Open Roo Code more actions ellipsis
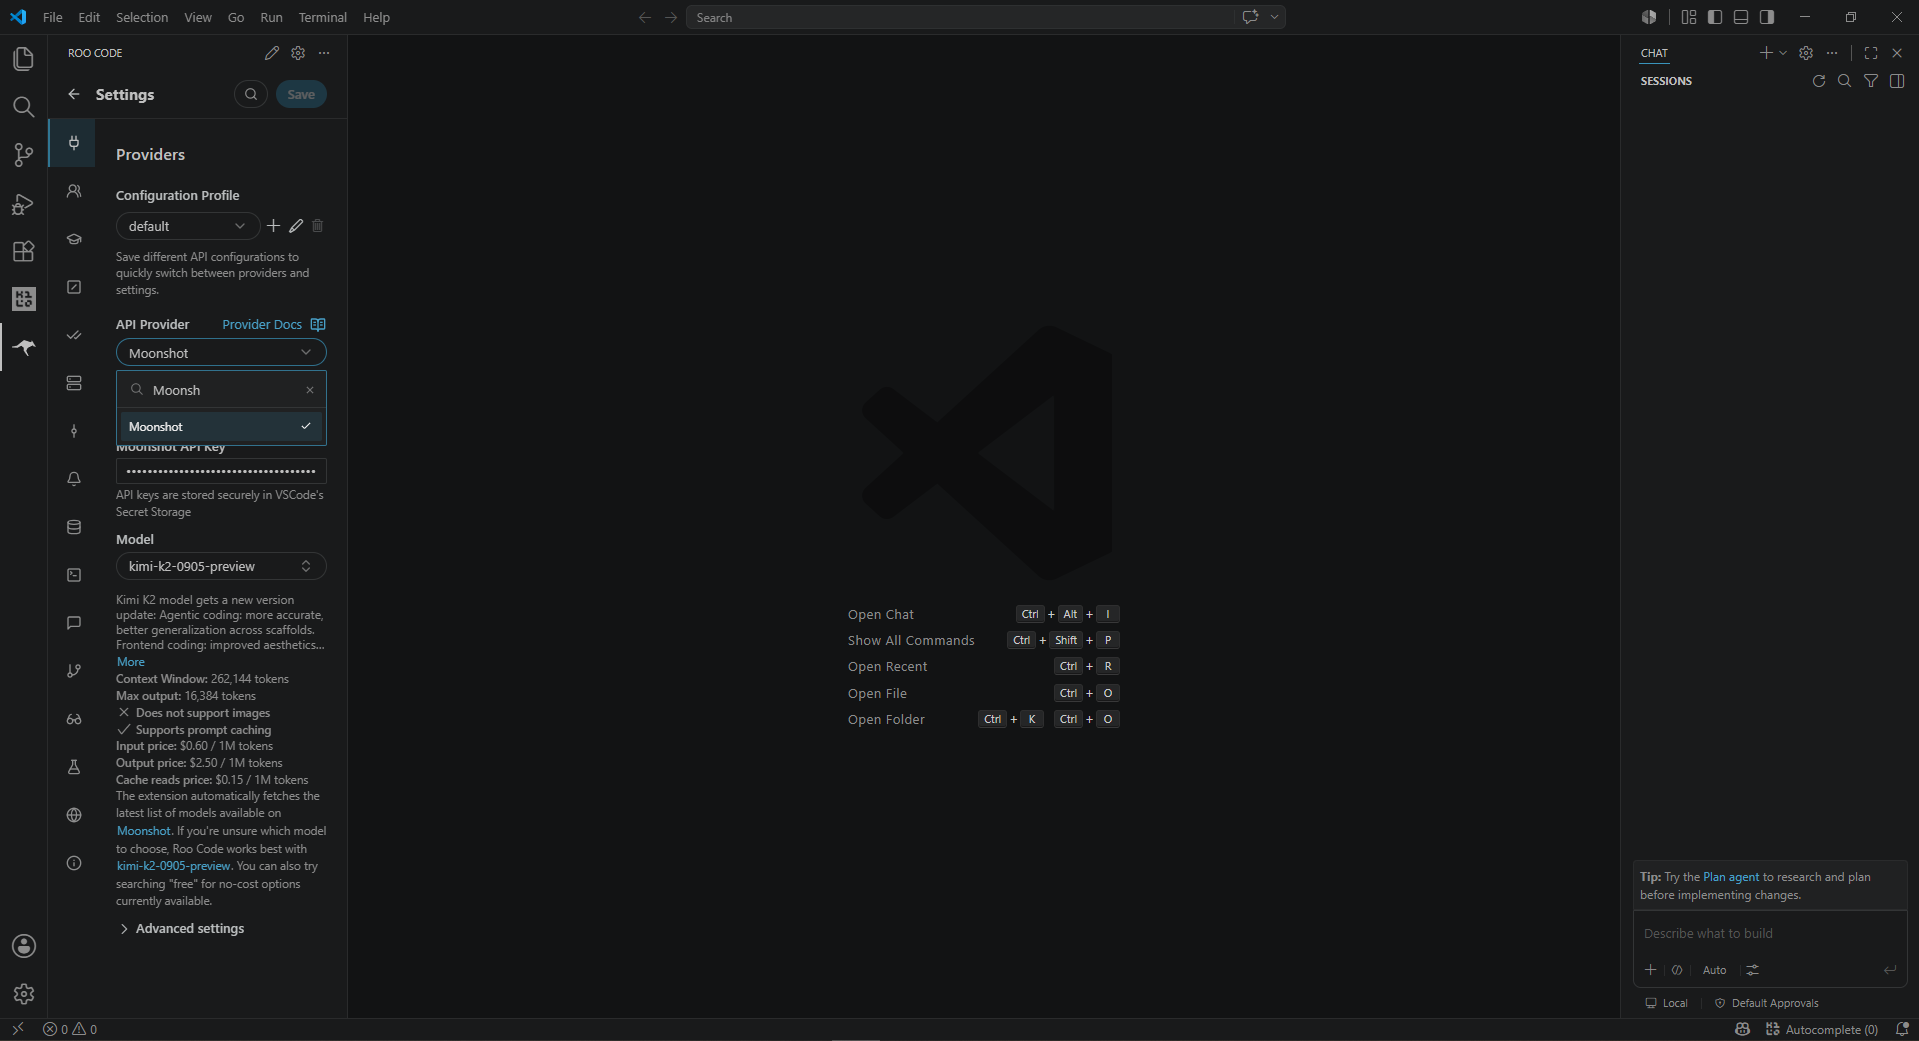 click(x=324, y=53)
